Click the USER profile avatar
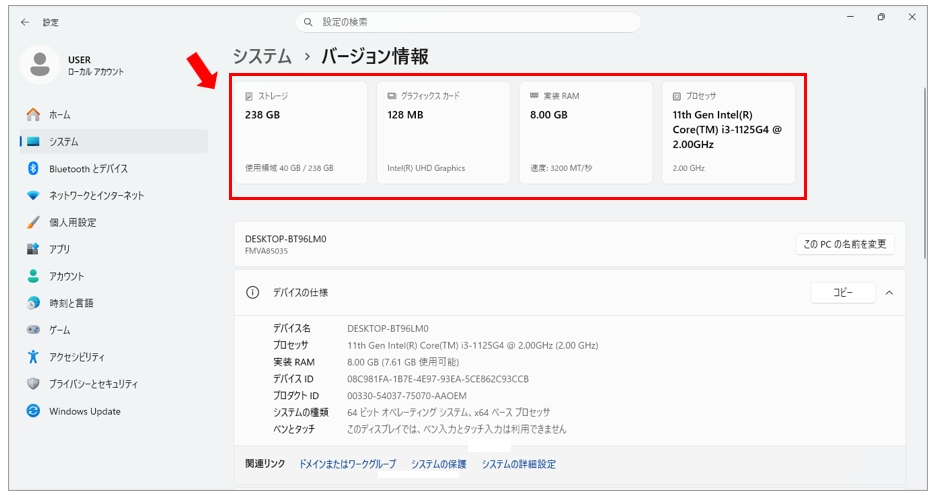Image resolution: width=932 pixels, height=495 pixels. point(40,65)
